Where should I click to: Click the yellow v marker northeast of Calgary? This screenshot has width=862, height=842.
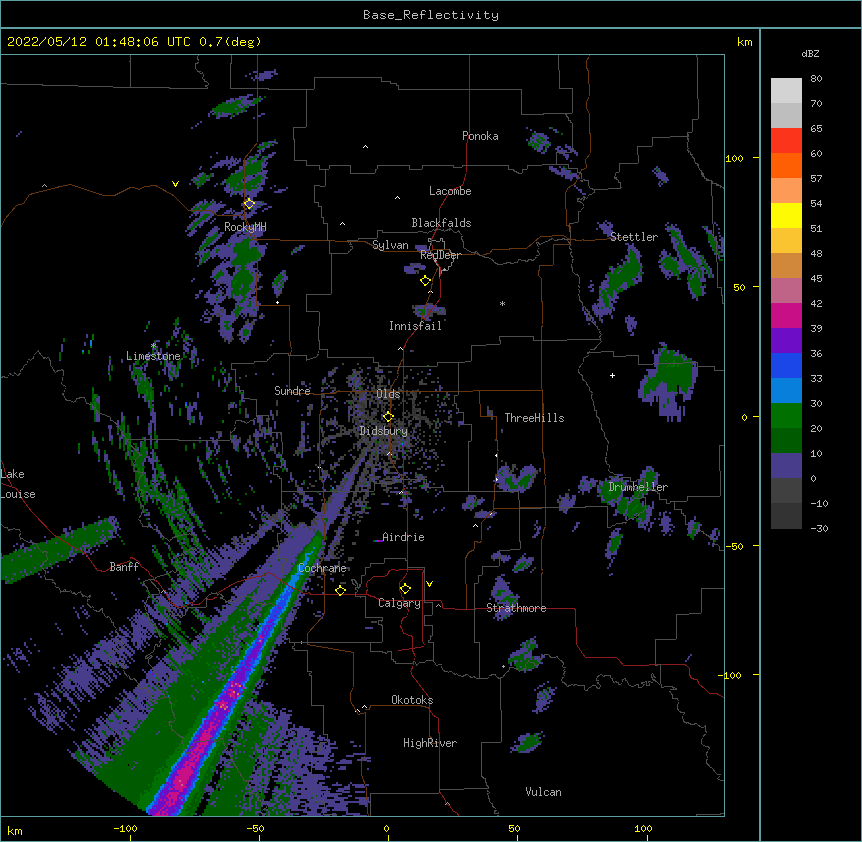click(429, 584)
